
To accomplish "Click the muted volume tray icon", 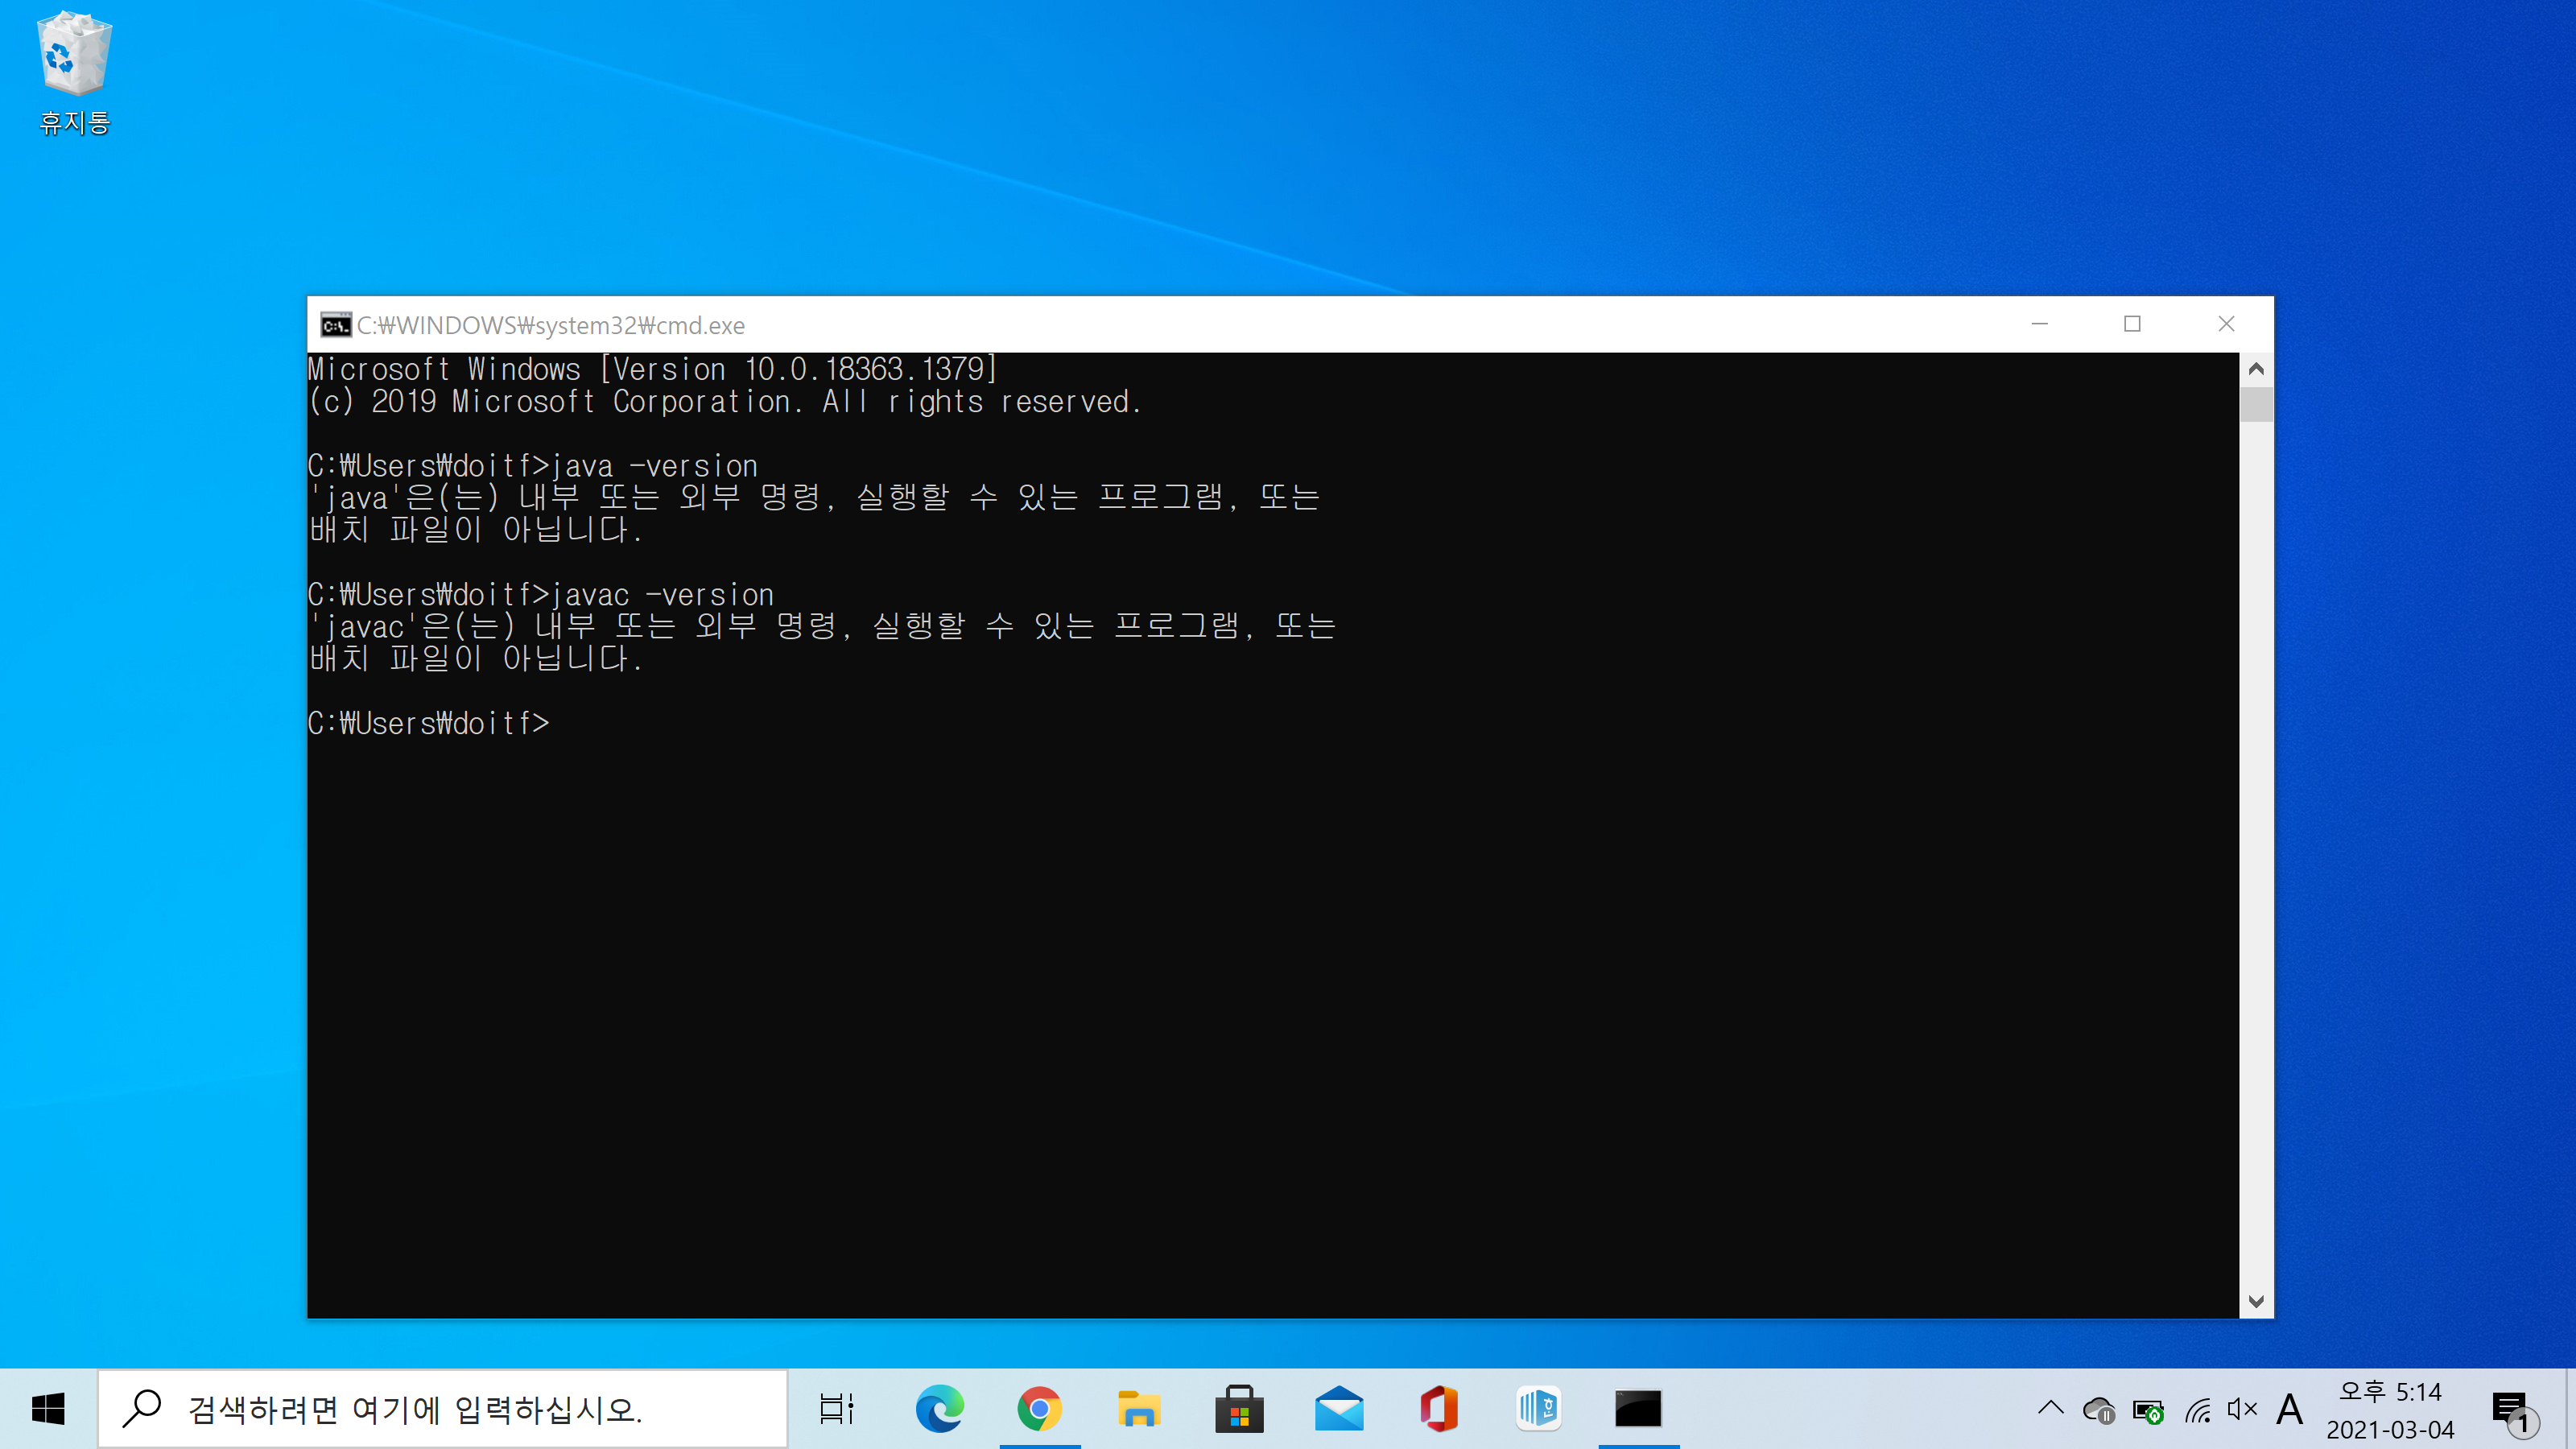I will click(x=2242, y=1410).
